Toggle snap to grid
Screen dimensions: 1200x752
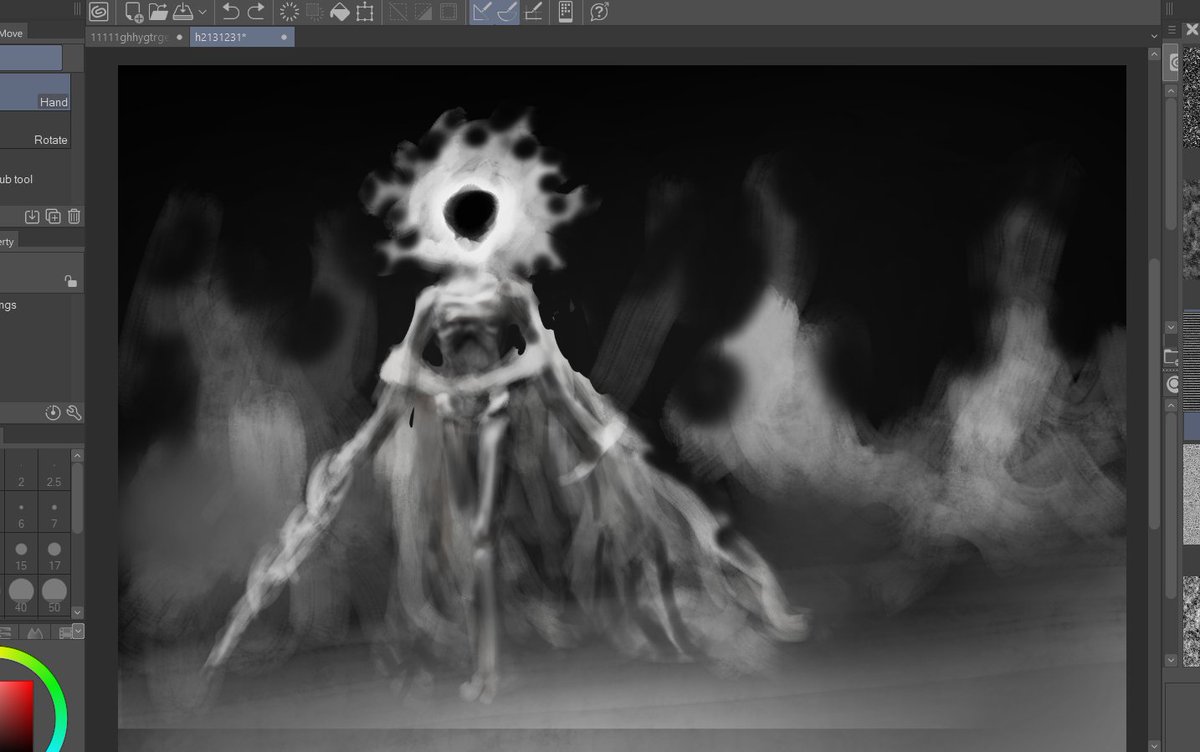point(533,12)
